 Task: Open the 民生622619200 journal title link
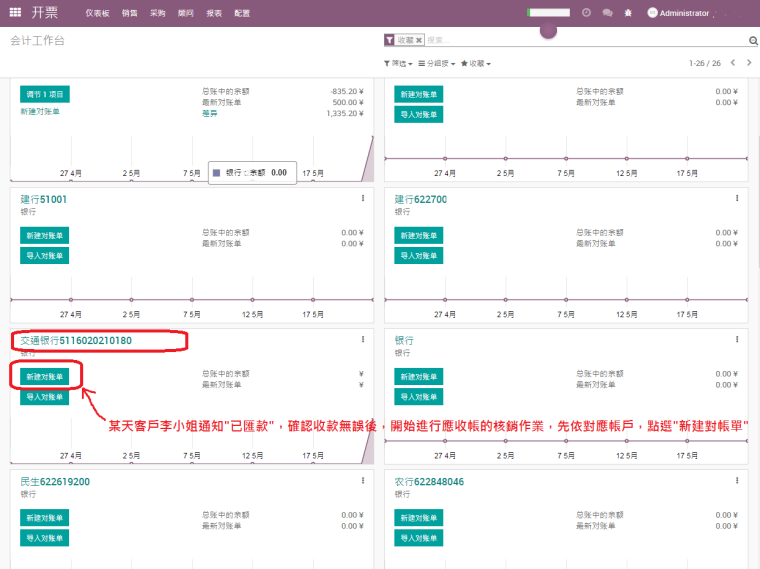point(55,481)
